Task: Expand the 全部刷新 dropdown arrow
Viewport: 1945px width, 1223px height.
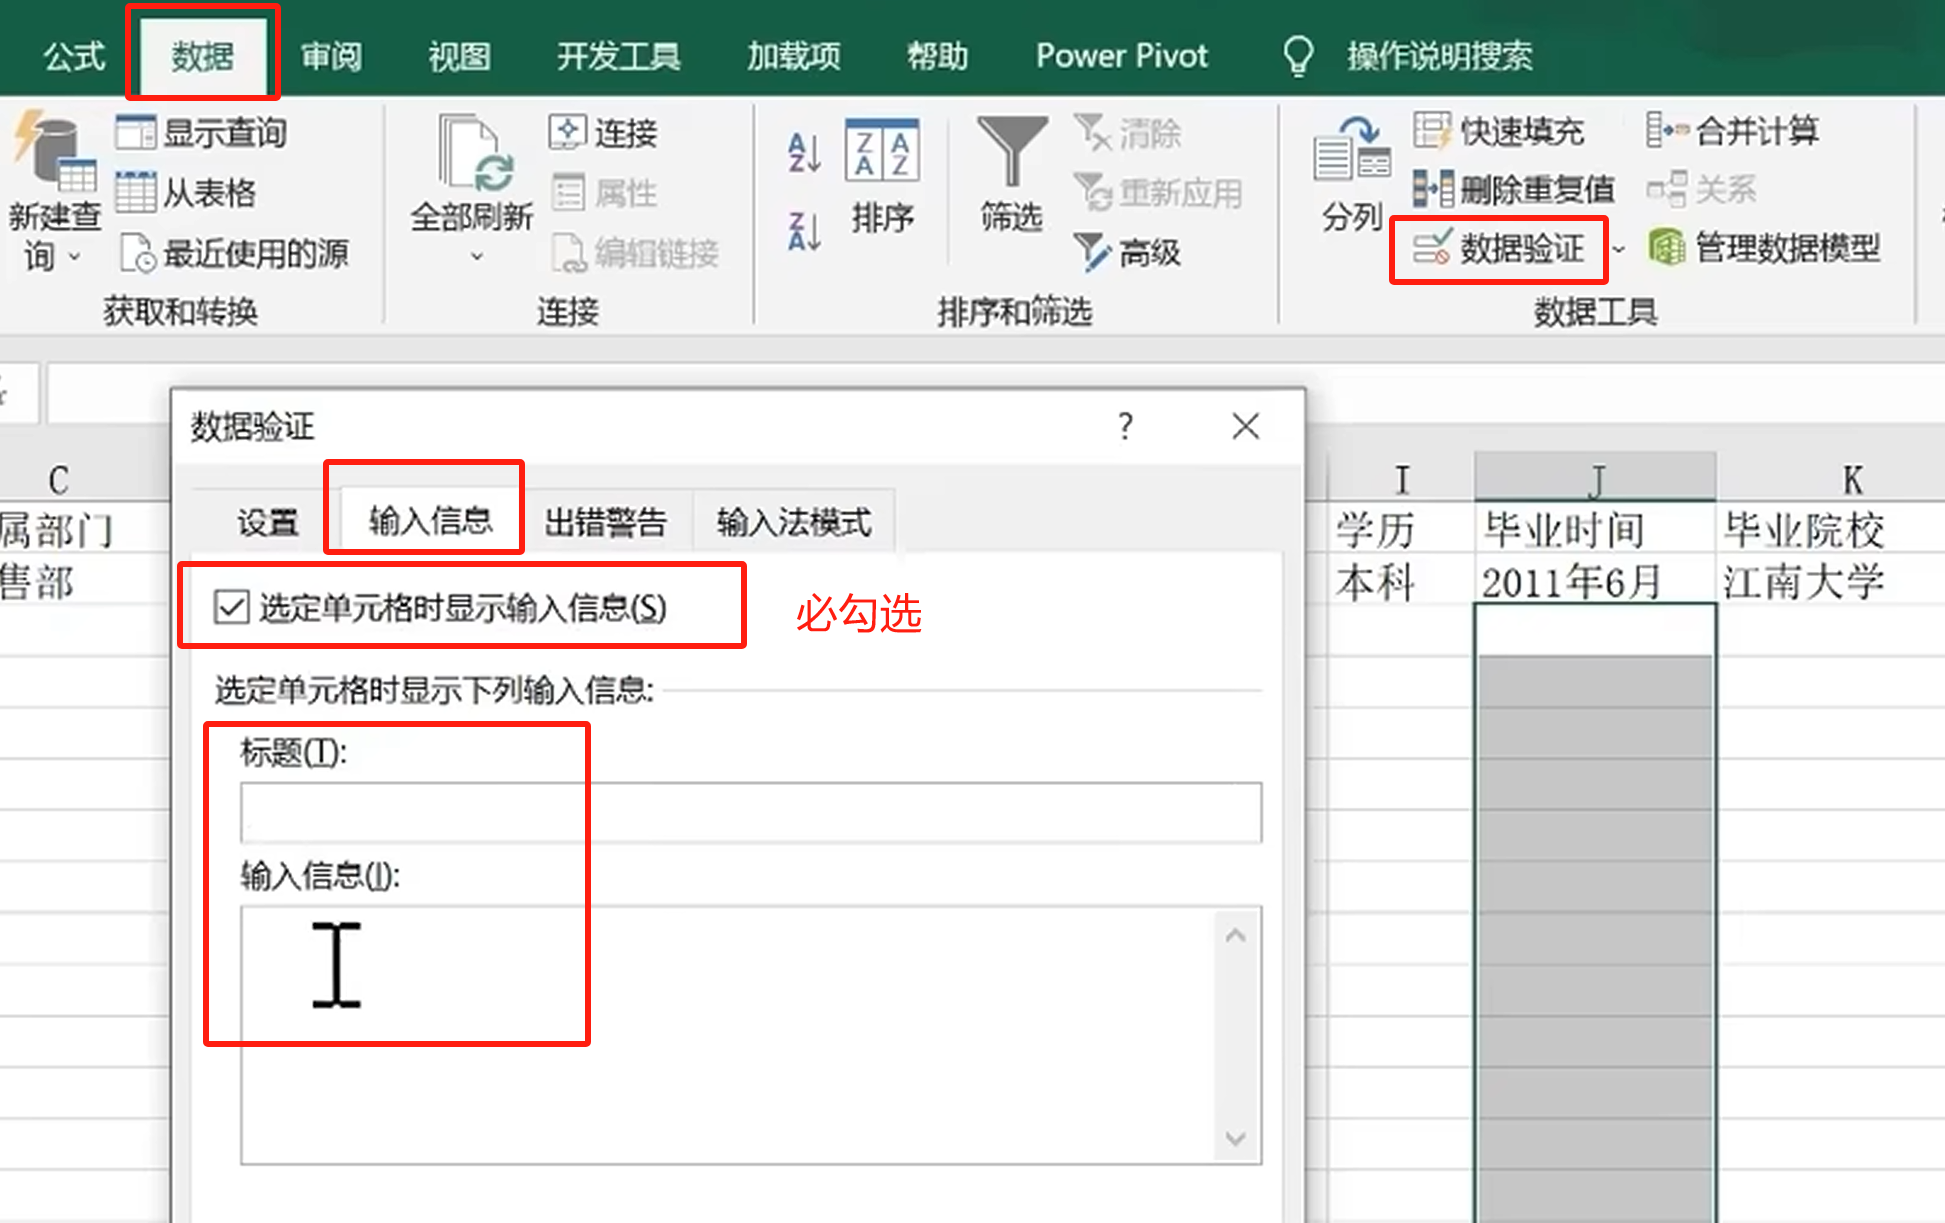Action: click(477, 257)
